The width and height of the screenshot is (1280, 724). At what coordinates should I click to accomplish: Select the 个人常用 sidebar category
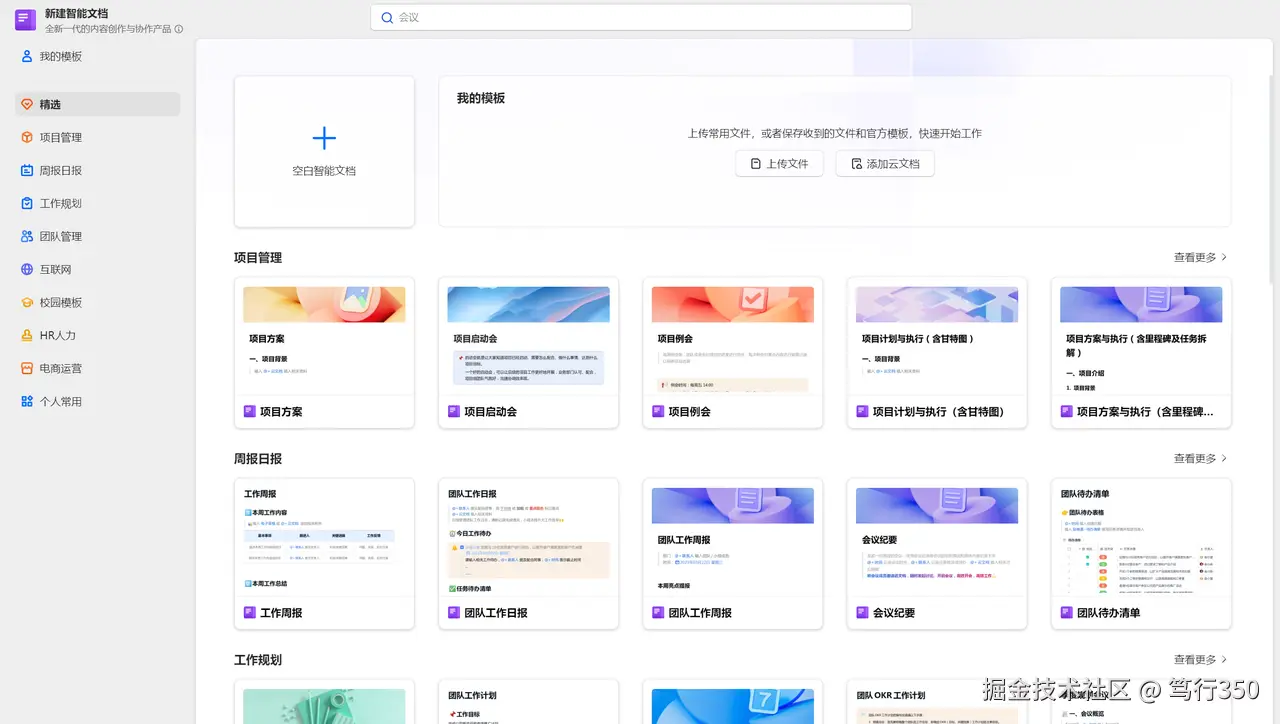tap(97, 401)
